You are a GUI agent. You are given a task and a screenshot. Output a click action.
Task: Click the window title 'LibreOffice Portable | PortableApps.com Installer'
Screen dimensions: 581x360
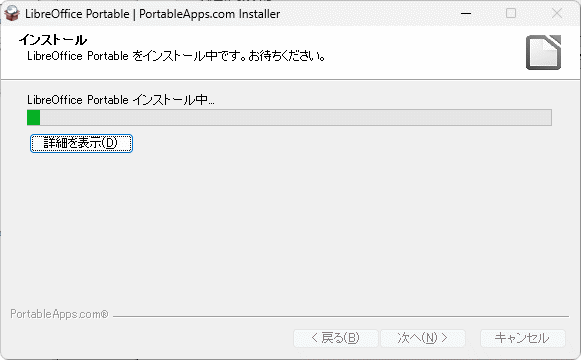pos(152,14)
